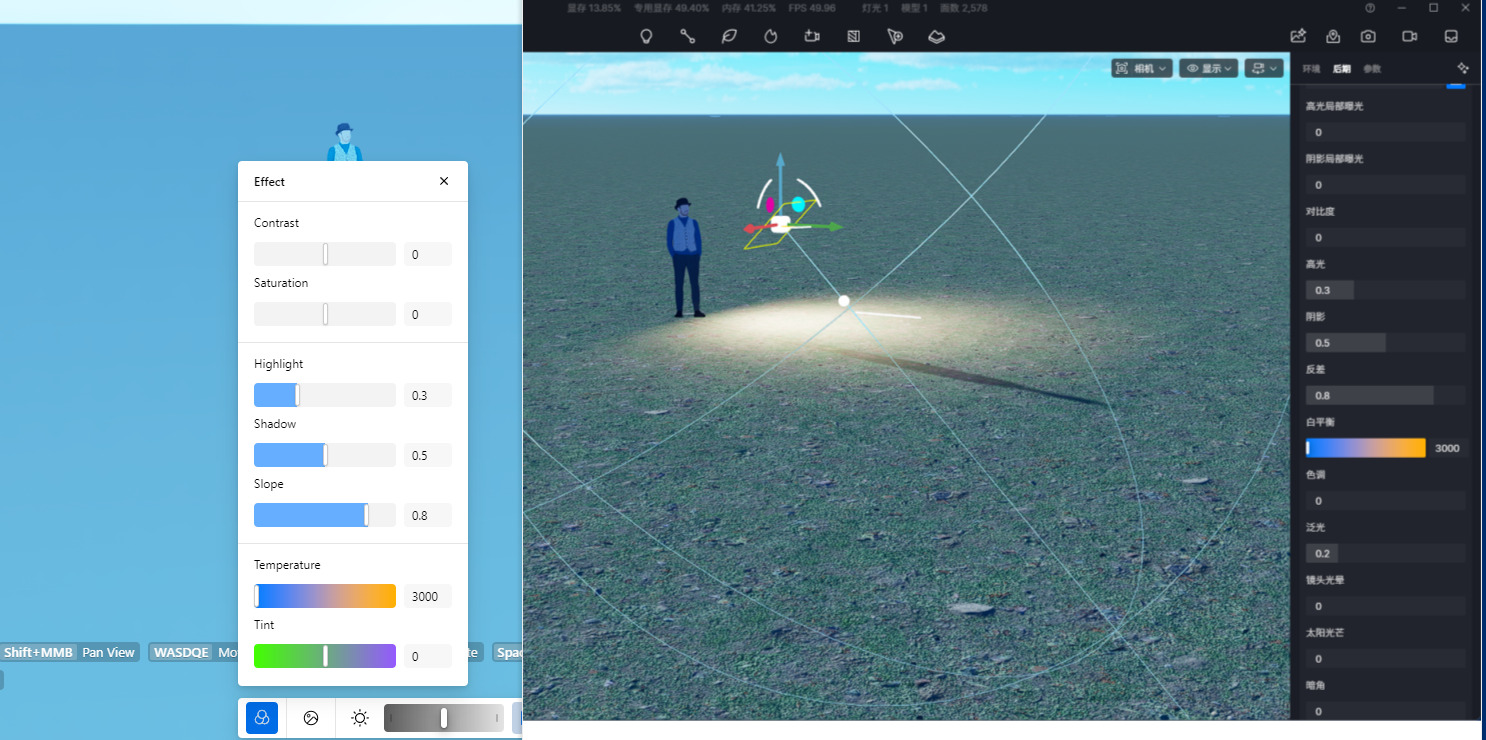Click the sparkle icon beside the panel tabs

tap(1463, 68)
